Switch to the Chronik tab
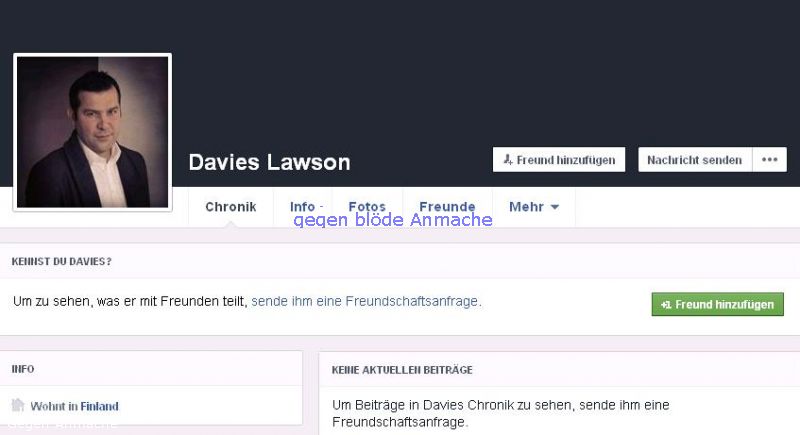This screenshot has height=435, width=800. pos(231,207)
